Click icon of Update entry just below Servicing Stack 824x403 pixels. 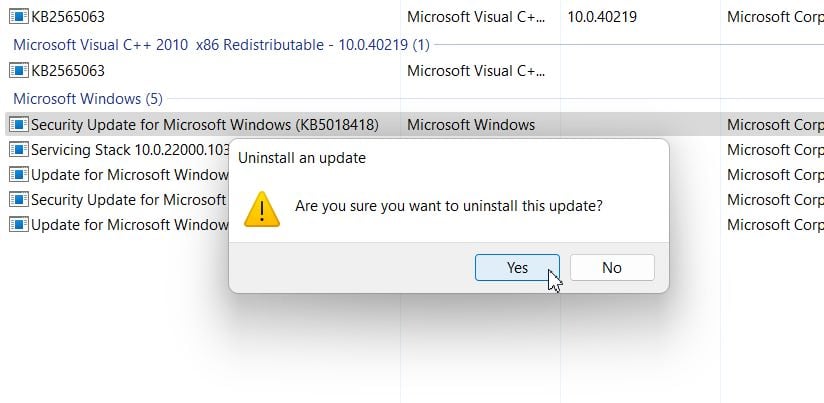tap(18, 175)
